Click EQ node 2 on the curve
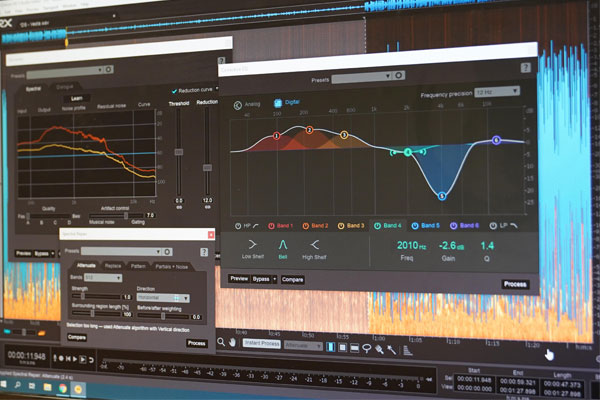 point(310,131)
